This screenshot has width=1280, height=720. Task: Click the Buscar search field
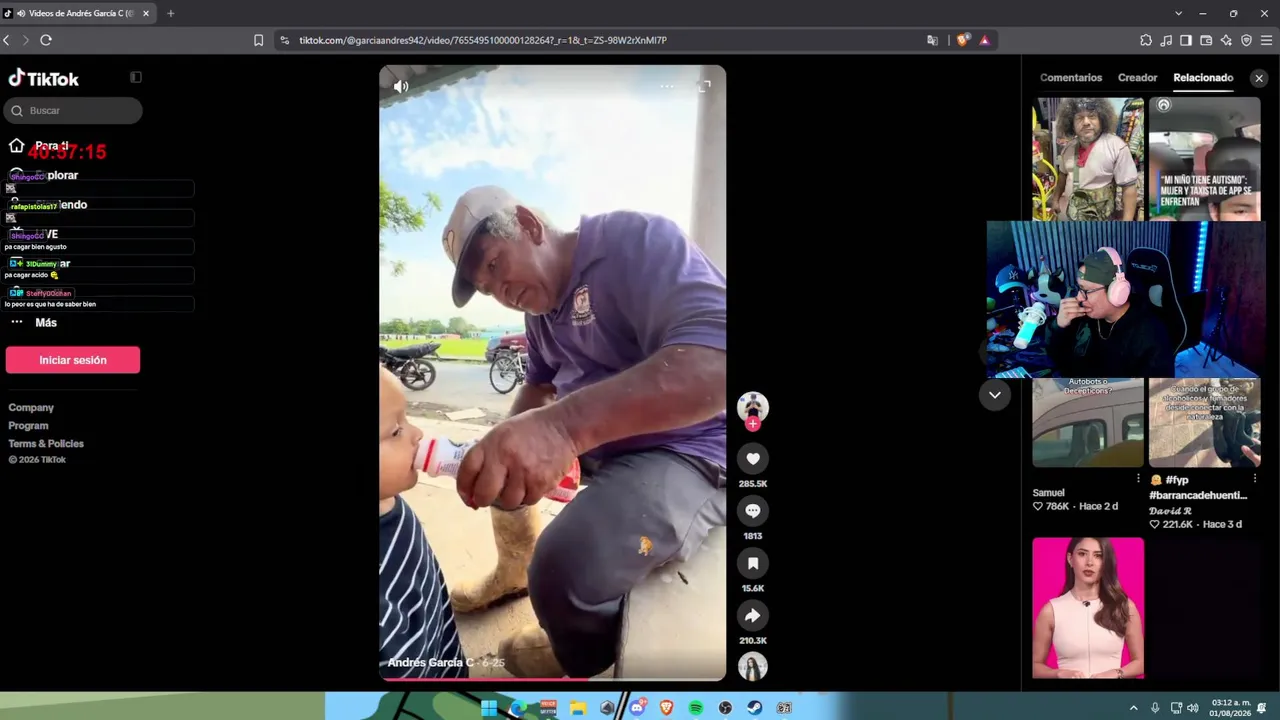click(x=73, y=111)
